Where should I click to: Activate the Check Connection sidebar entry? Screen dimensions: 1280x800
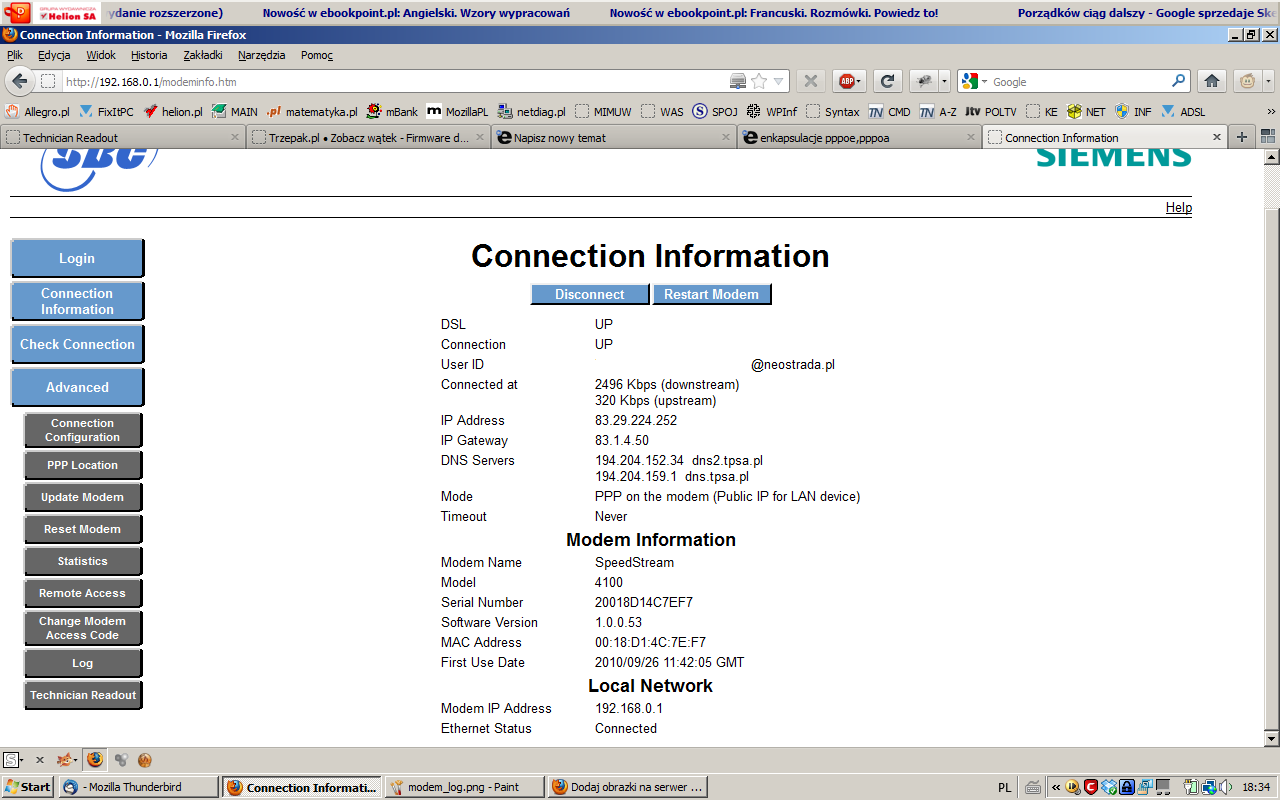[77, 343]
